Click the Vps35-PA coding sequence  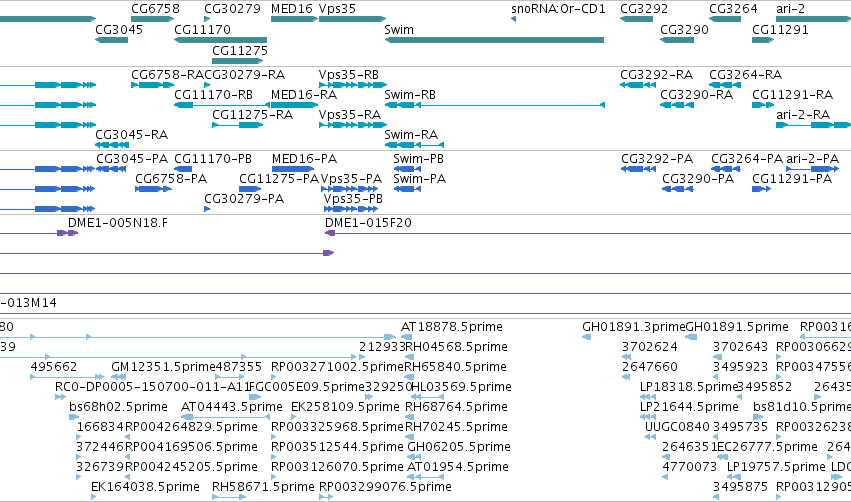pos(350,189)
